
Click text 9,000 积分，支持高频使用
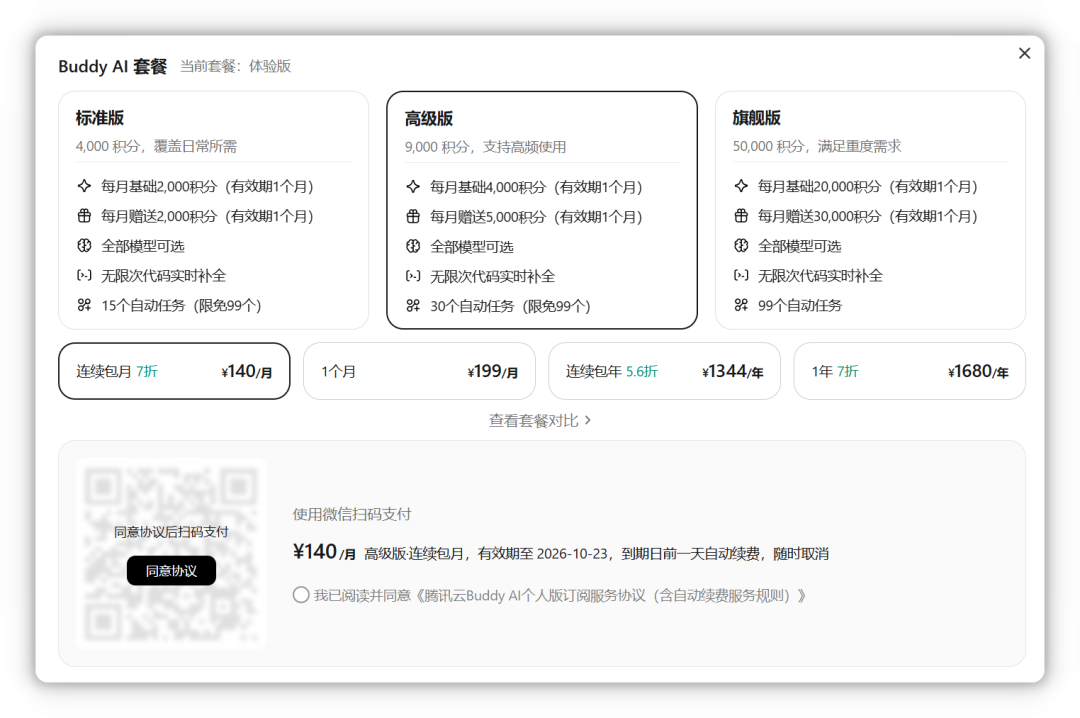click(486, 147)
